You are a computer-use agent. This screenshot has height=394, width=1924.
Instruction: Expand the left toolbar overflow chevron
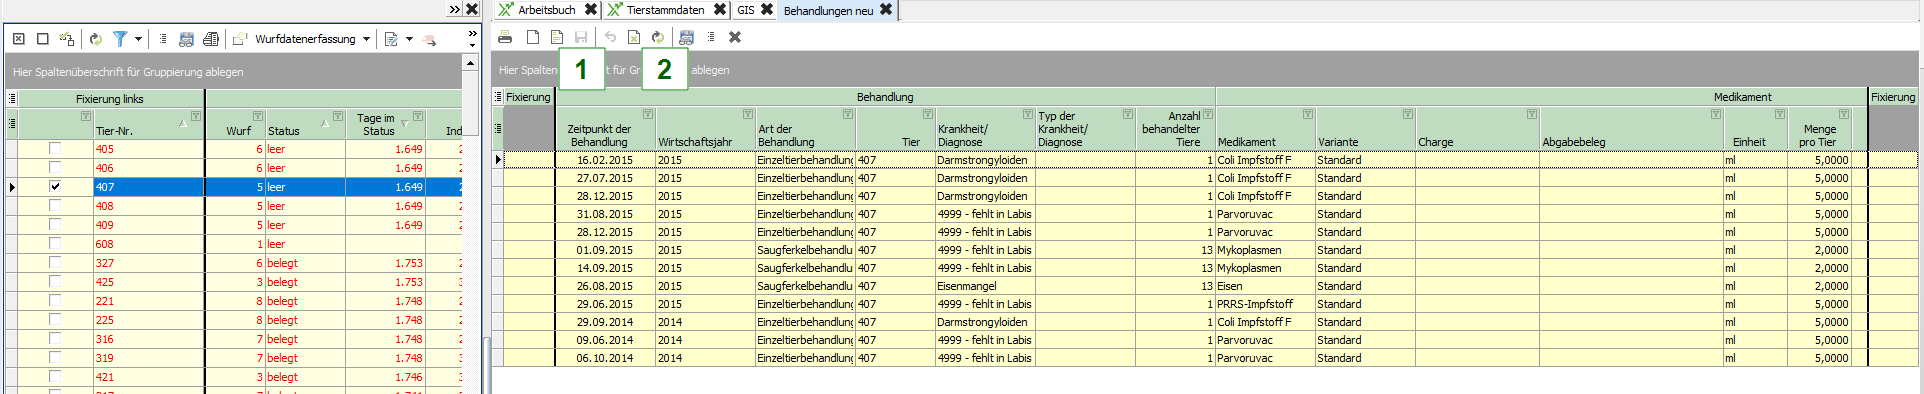tap(473, 39)
